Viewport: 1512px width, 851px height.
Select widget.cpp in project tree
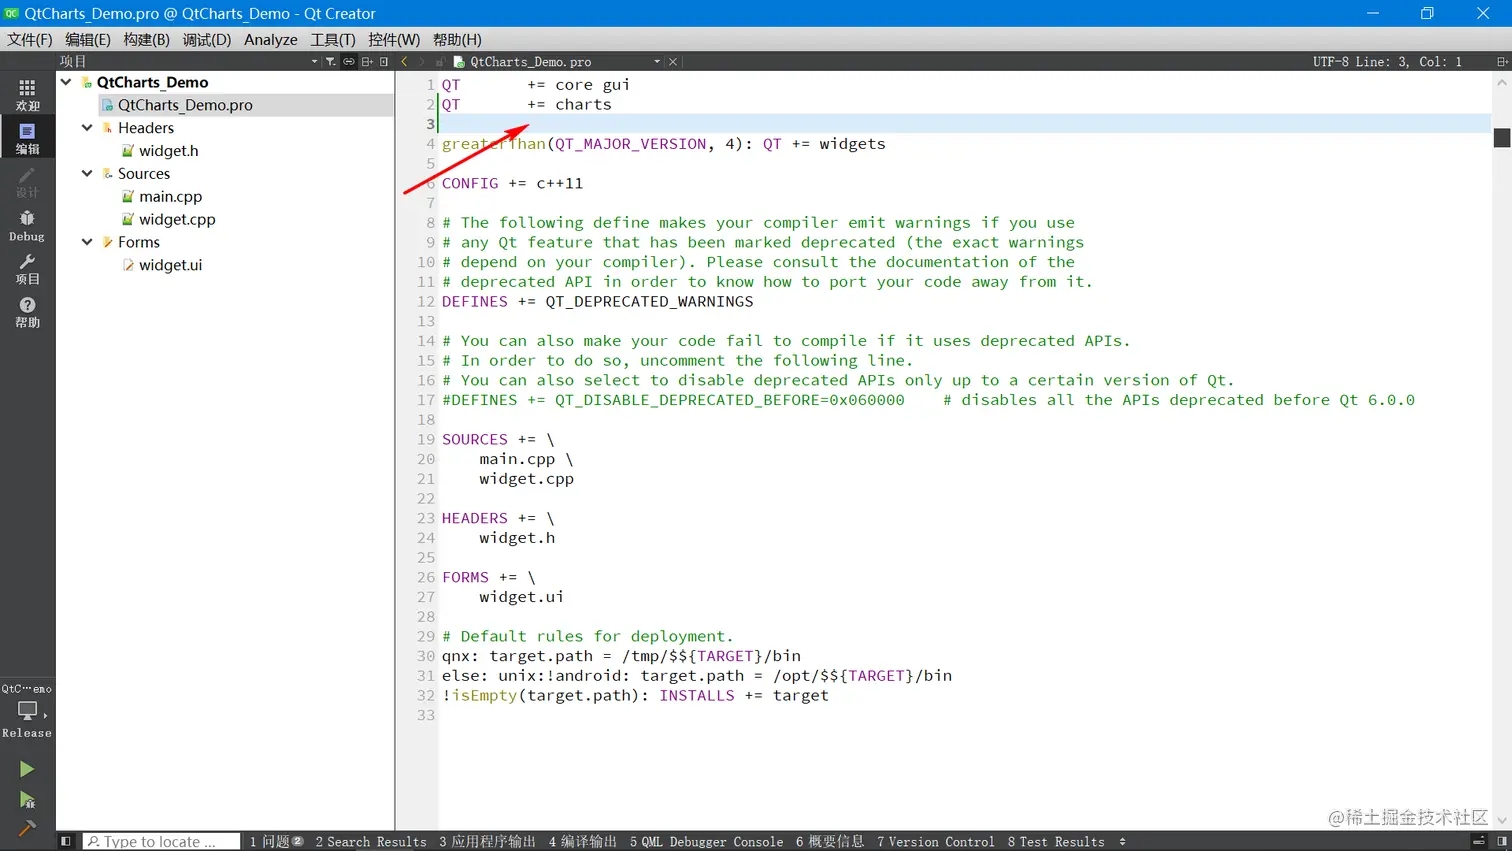(x=177, y=219)
